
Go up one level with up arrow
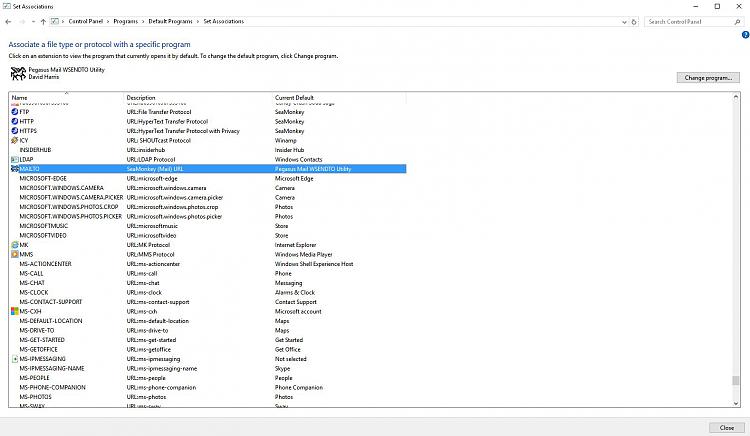coord(43,22)
